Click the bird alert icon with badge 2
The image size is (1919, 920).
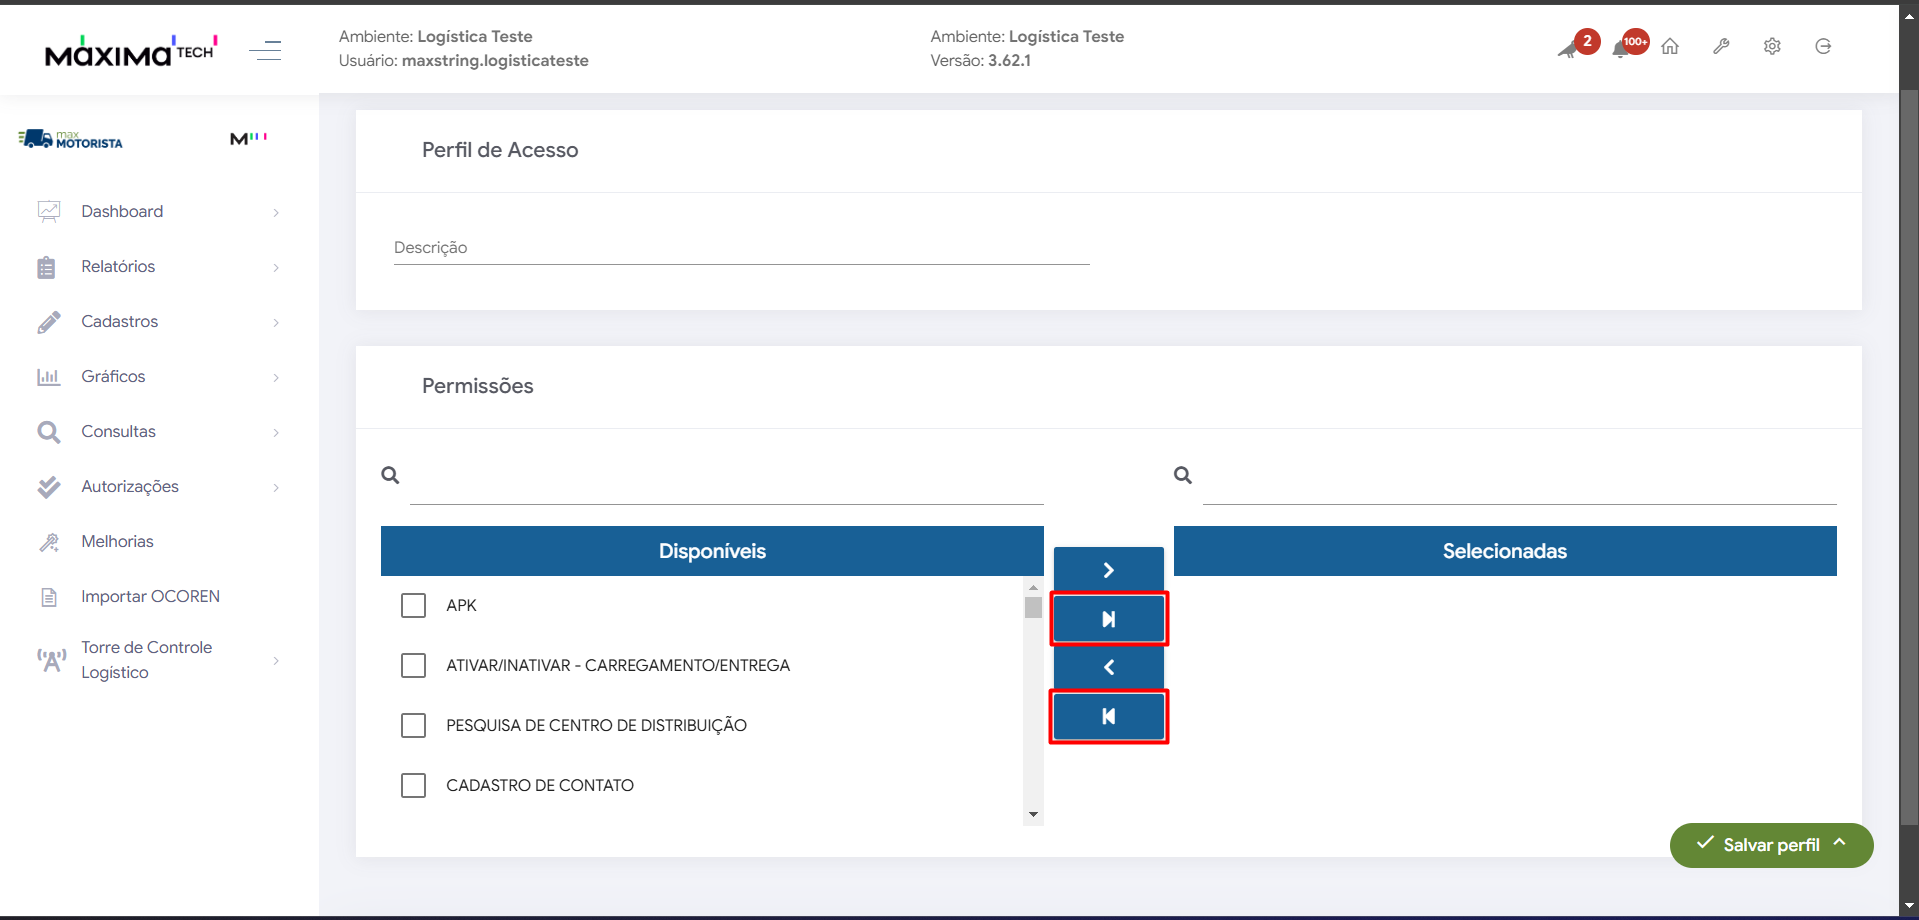[1569, 48]
